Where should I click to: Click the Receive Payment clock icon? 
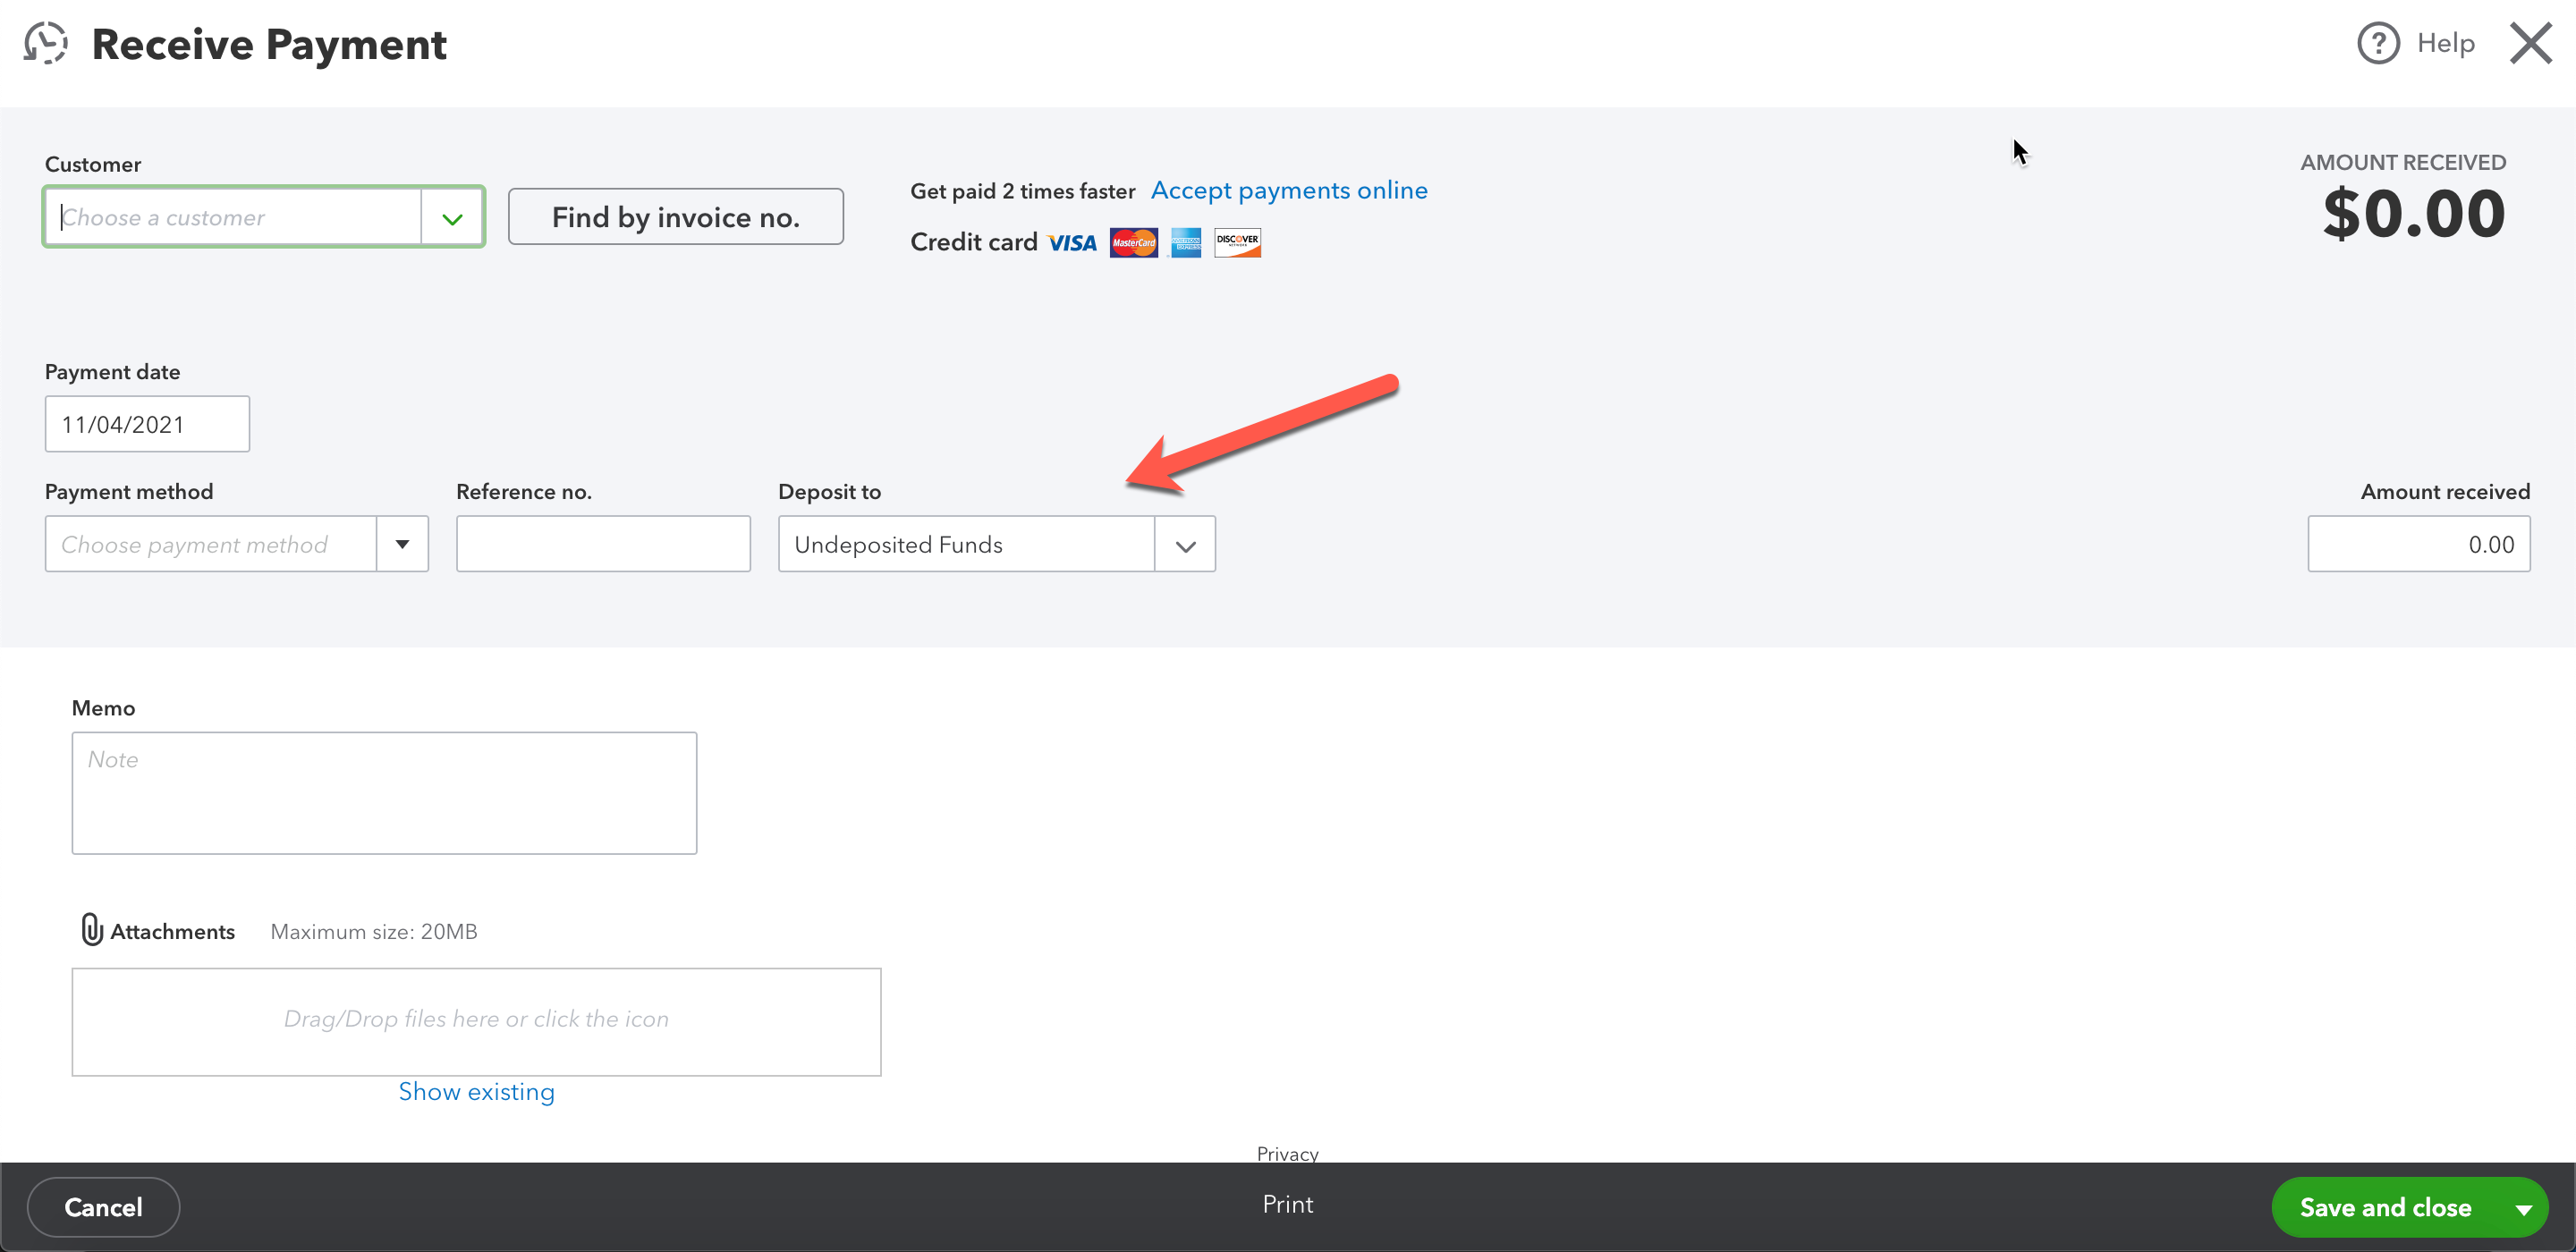point(44,43)
